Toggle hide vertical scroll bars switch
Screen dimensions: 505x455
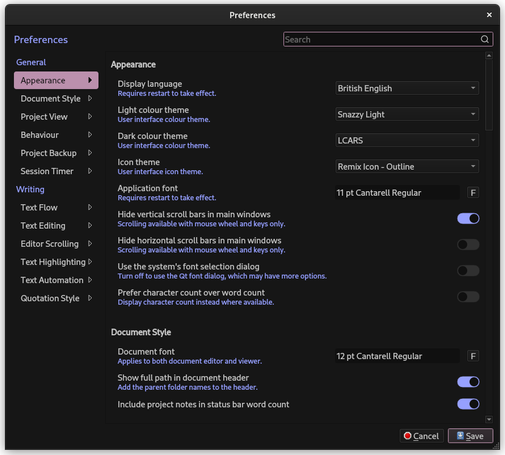pyautogui.click(x=468, y=219)
